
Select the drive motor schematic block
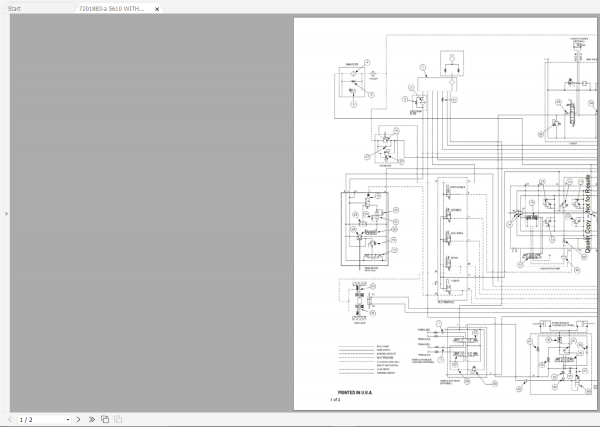click(365, 229)
